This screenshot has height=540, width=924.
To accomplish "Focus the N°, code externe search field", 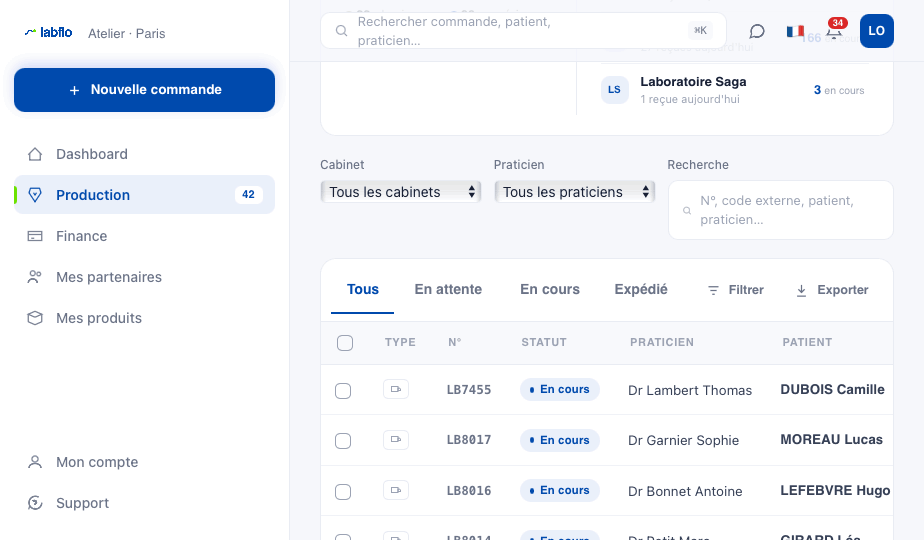I will pyautogui.click(x=781, y=210).
